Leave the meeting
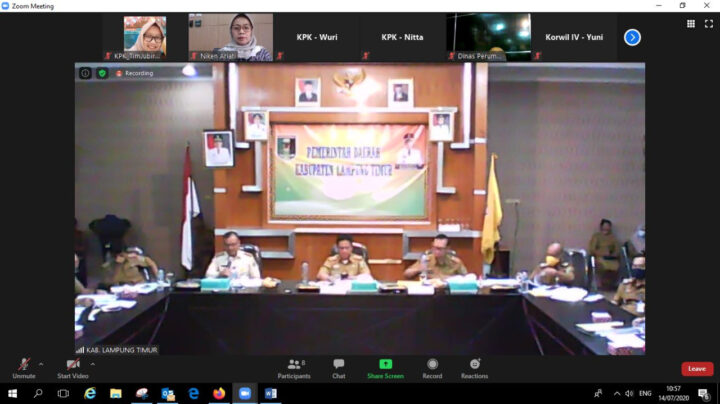 pos(697,369)
